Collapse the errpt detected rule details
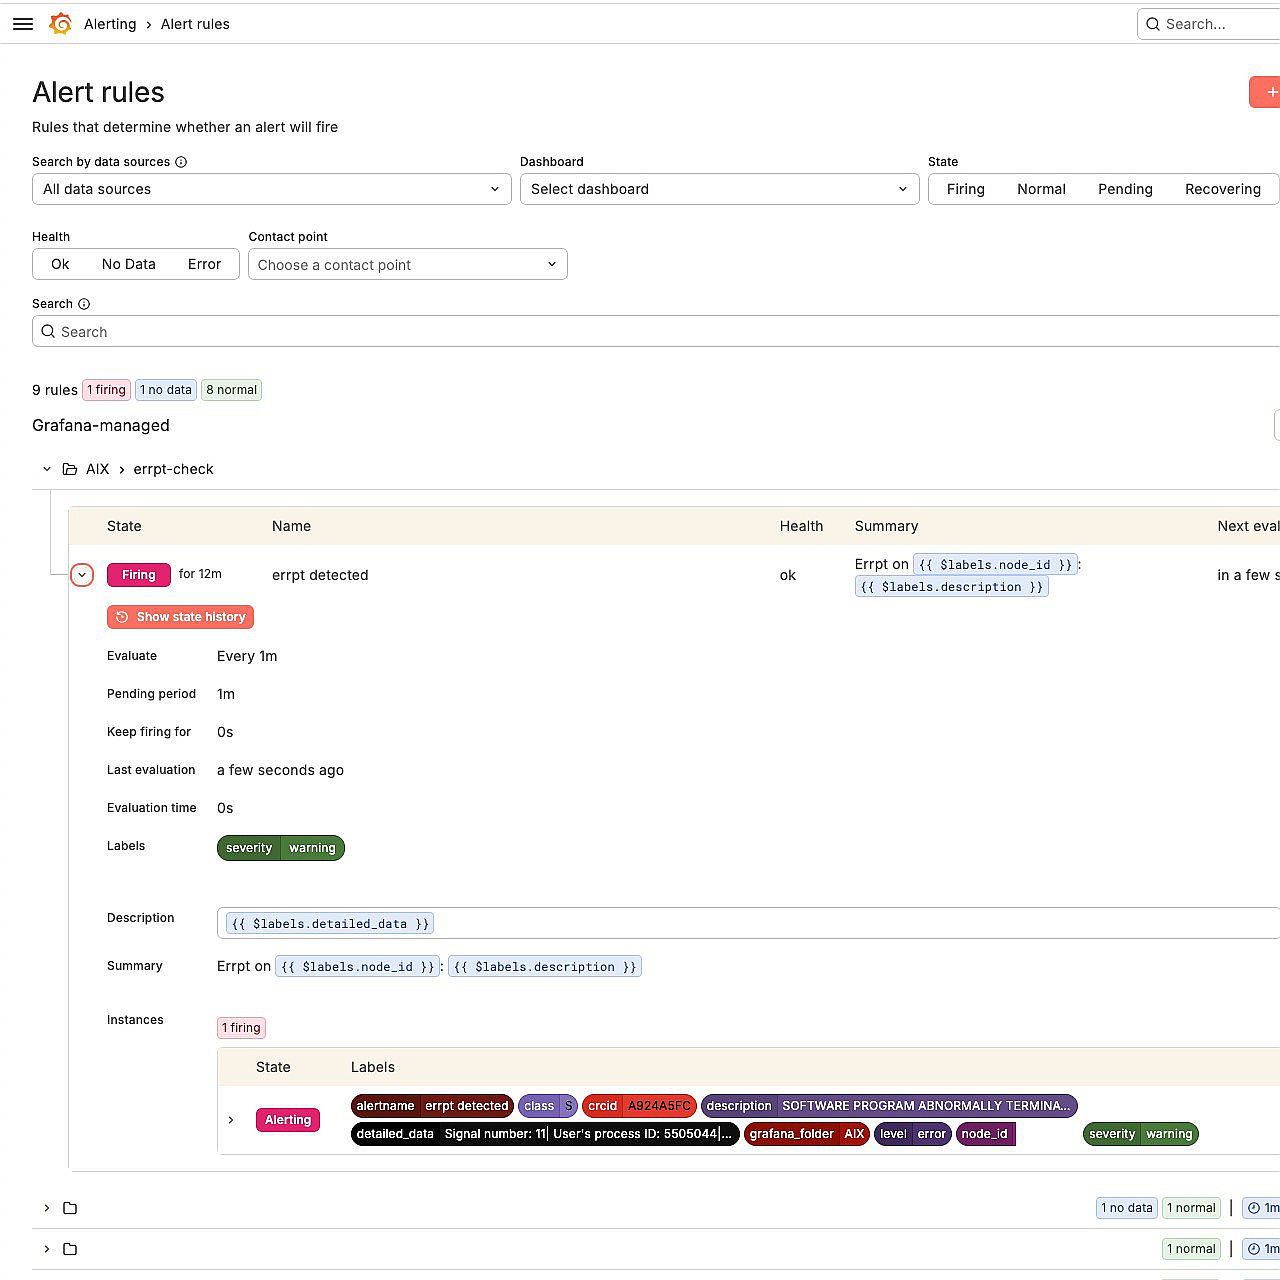The width and height of the screenshot is (1280, 1280). click(83, 575)
